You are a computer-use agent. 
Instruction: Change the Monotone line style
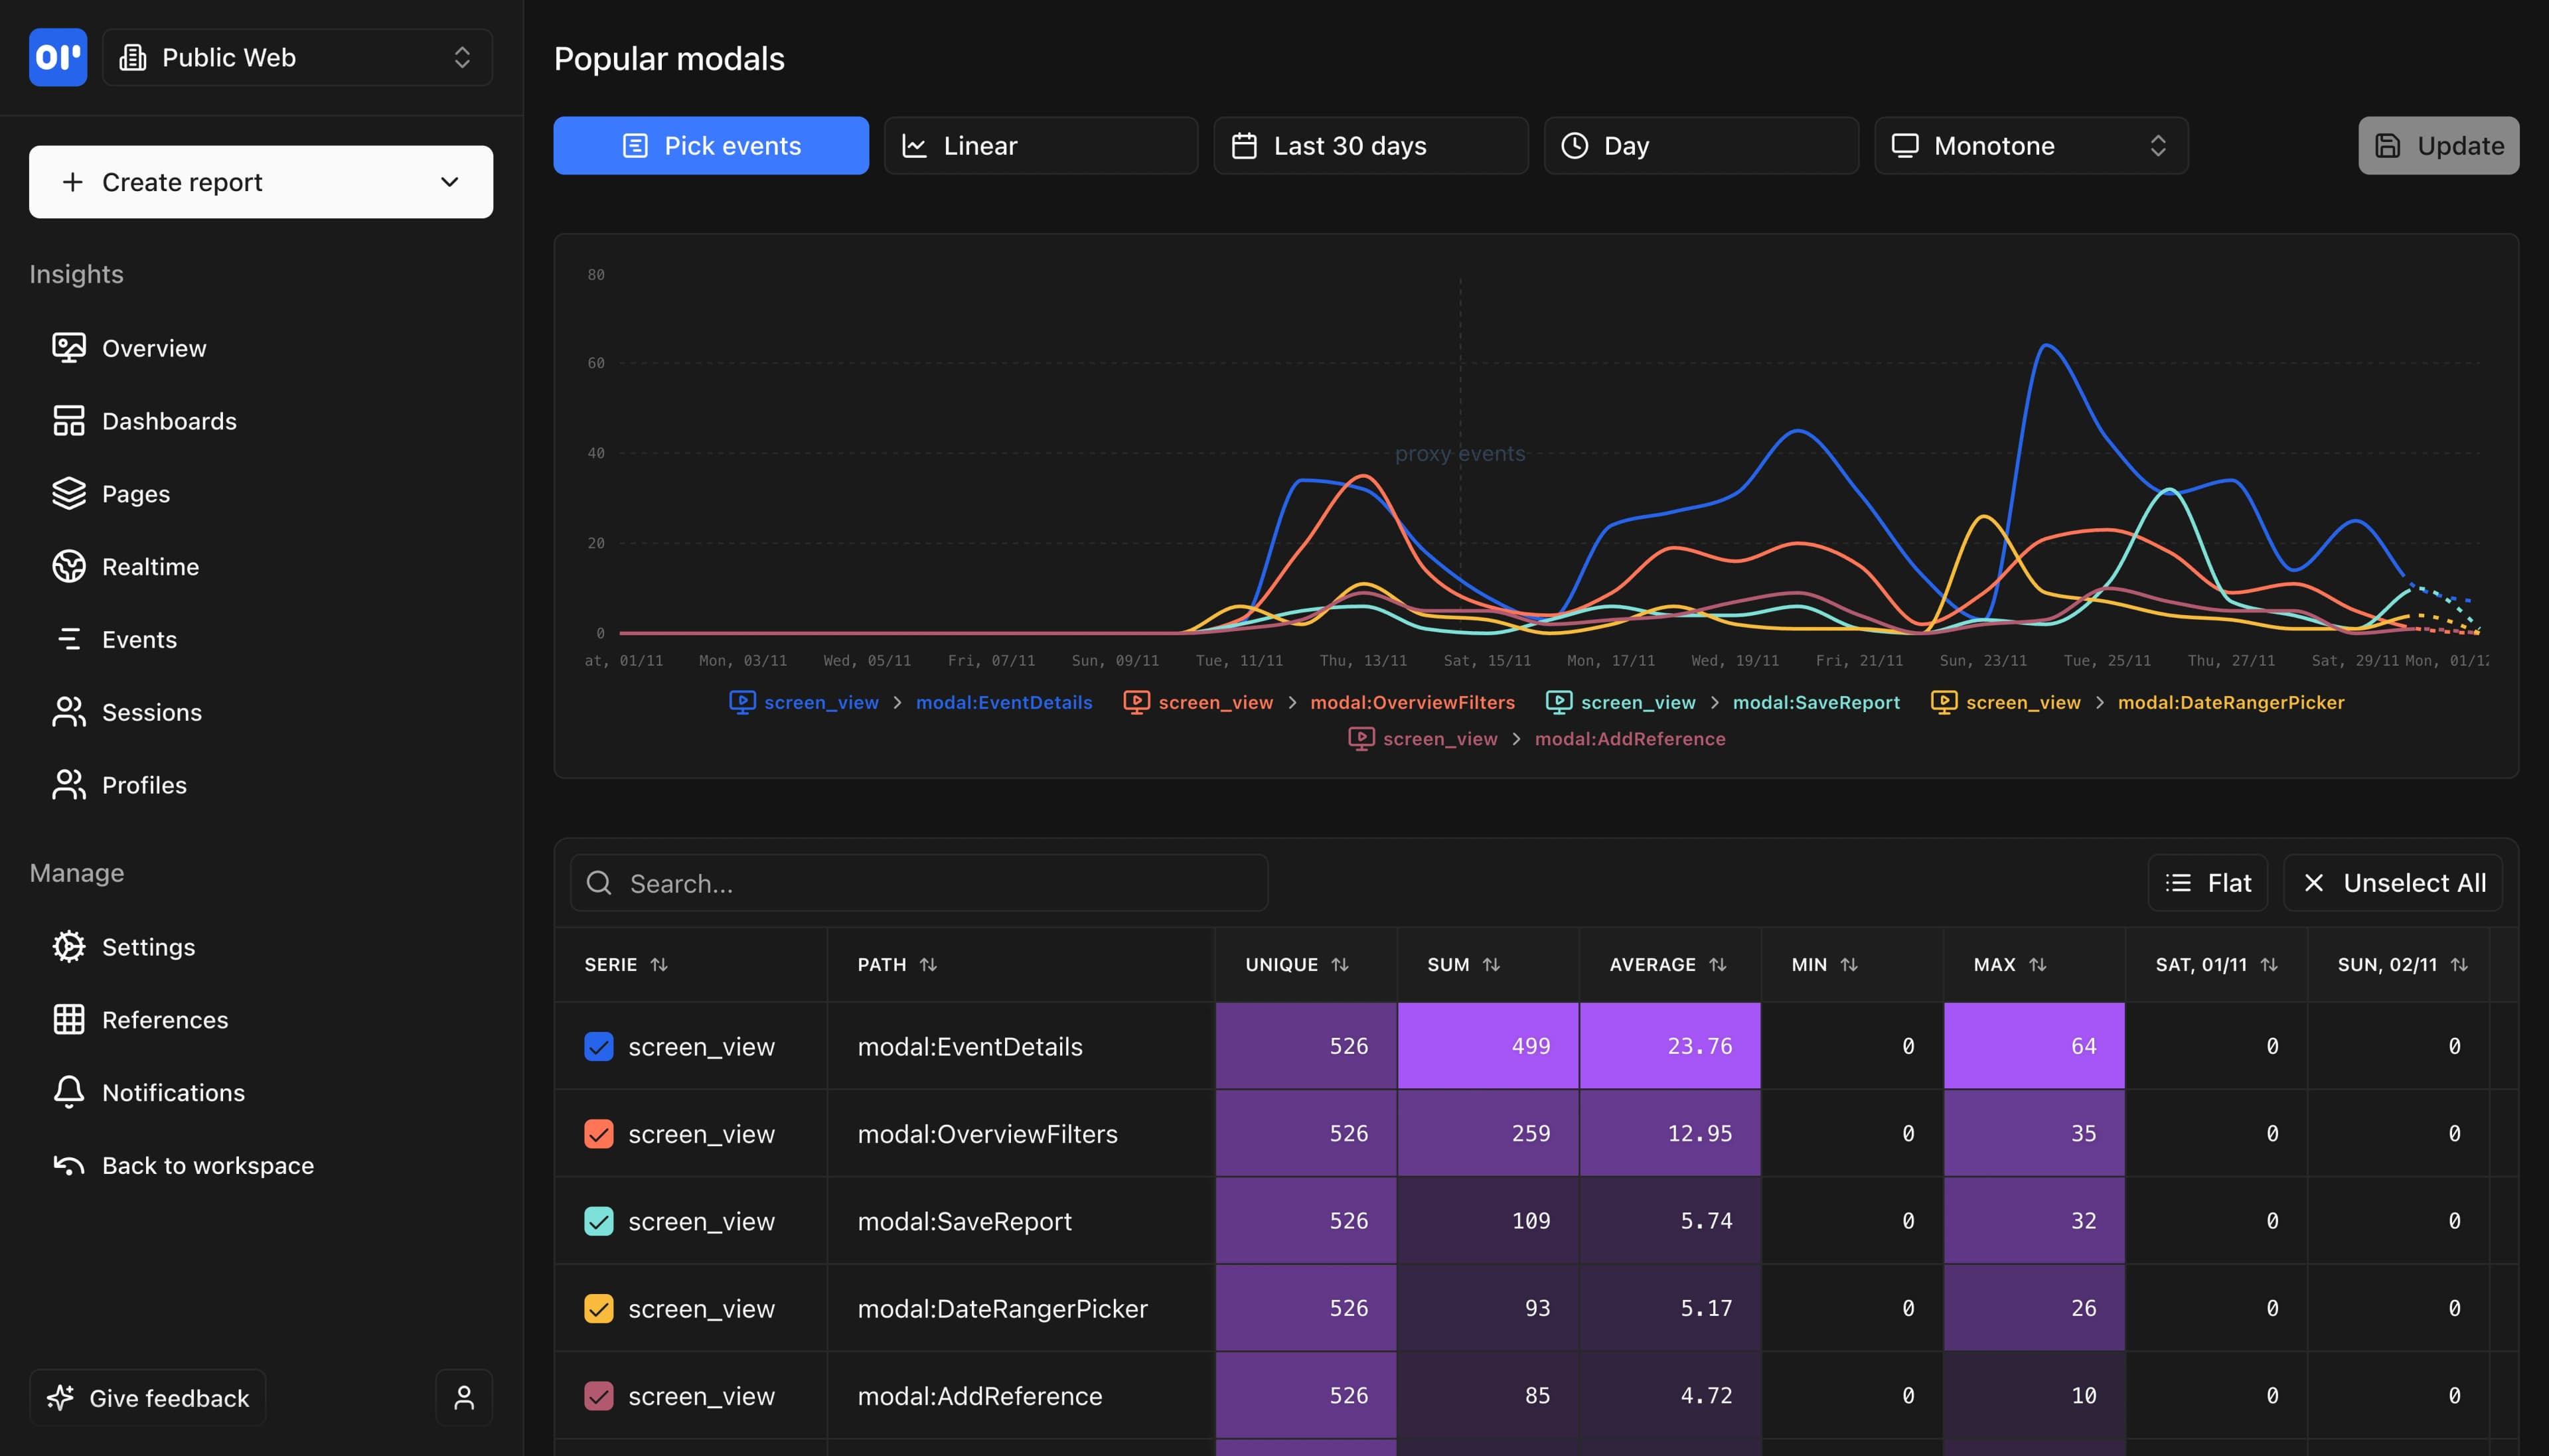pyautogui.click(x=2030, y=145)
